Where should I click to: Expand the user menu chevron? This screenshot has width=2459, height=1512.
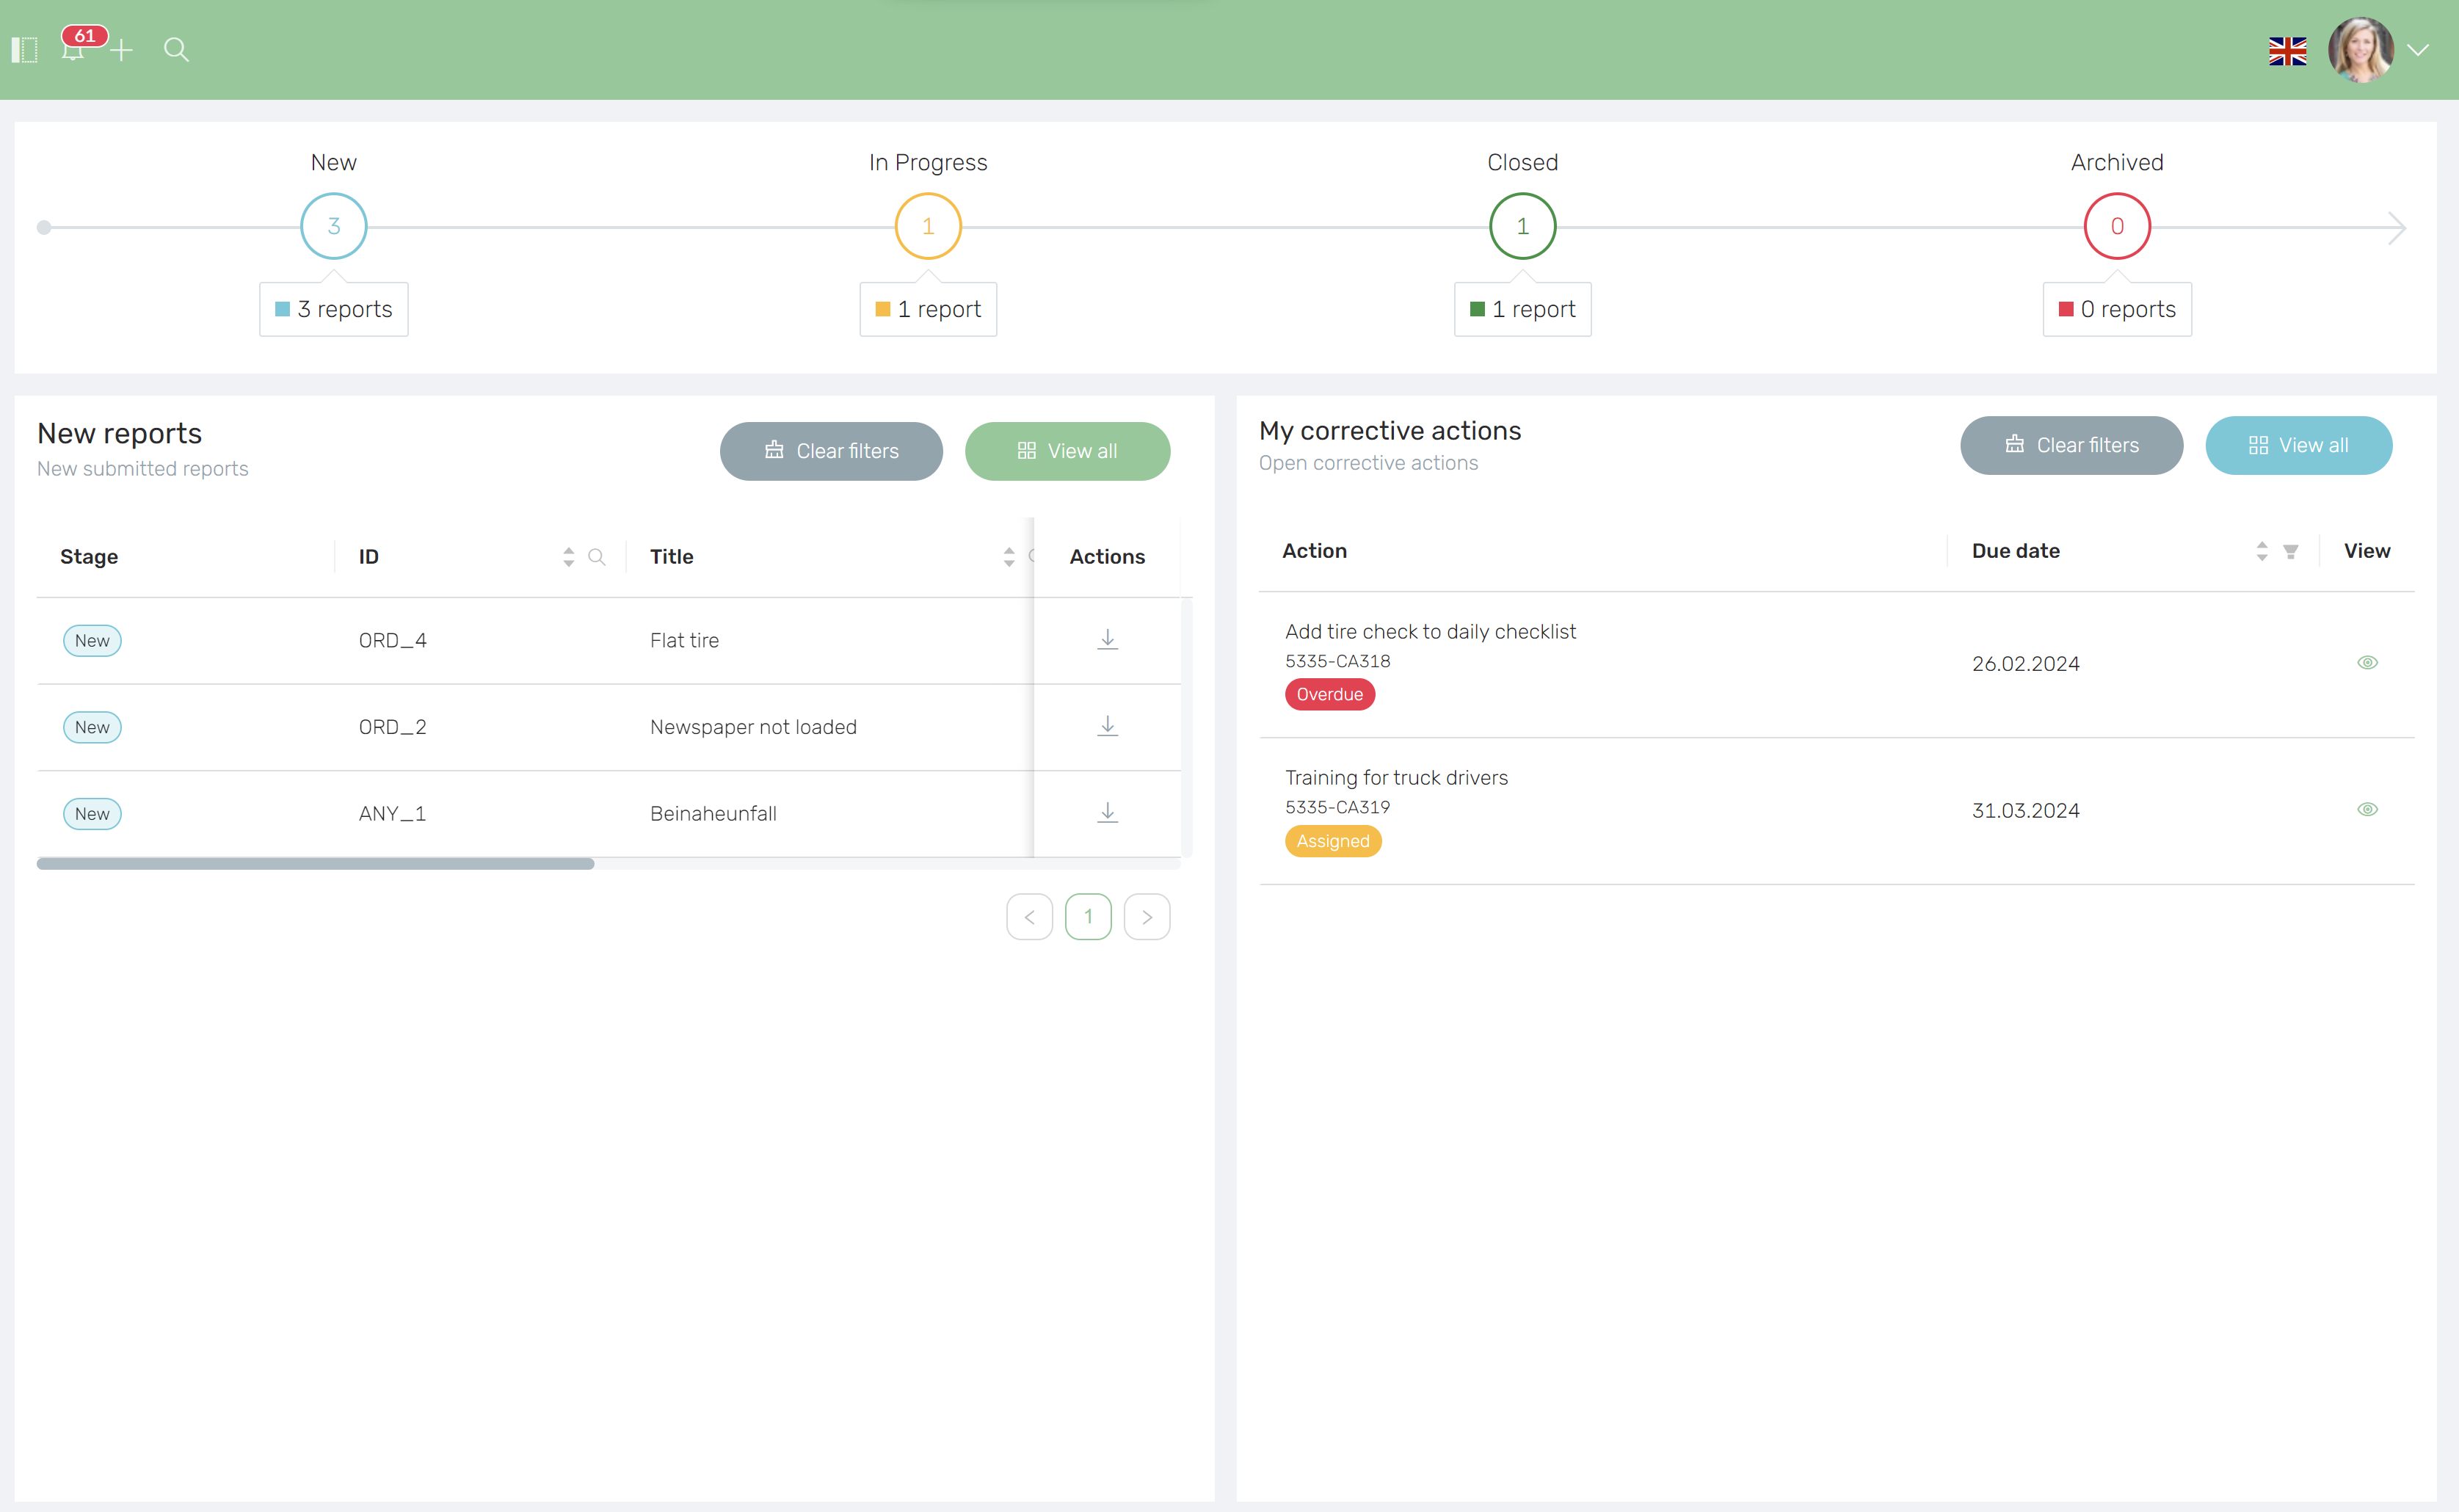(2418, 50)
